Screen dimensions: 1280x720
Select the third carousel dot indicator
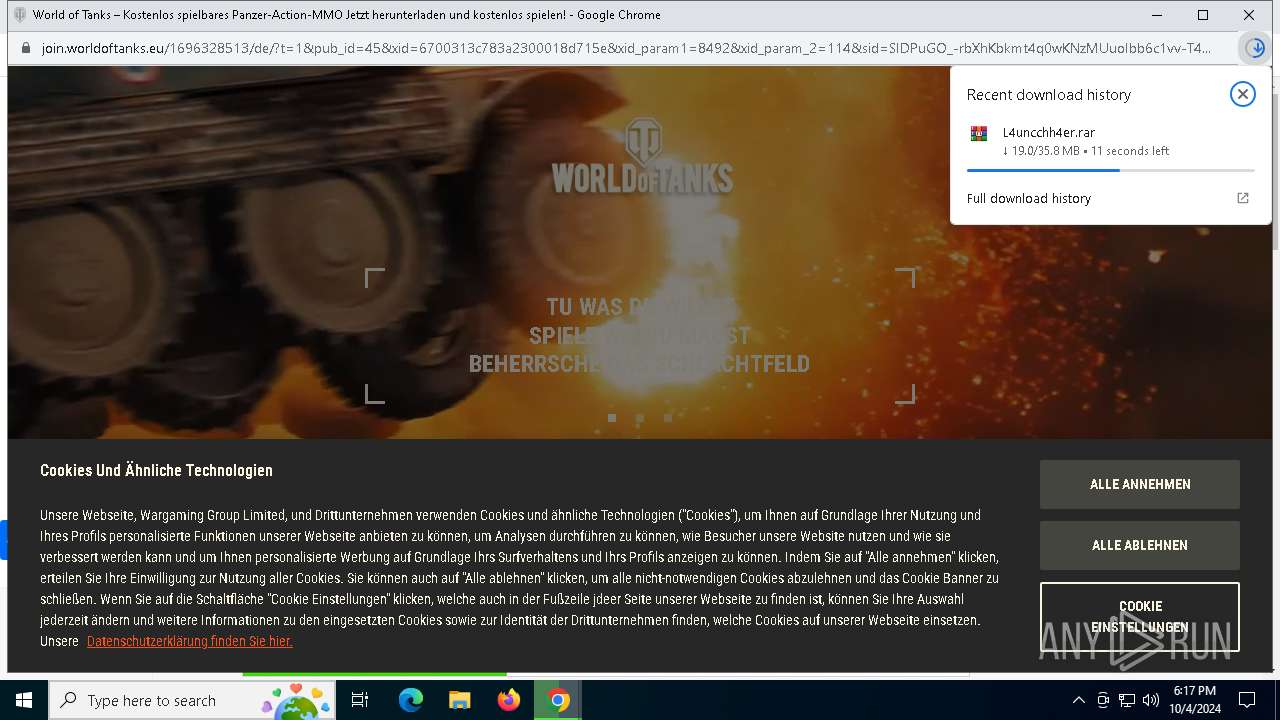[668, 418]
